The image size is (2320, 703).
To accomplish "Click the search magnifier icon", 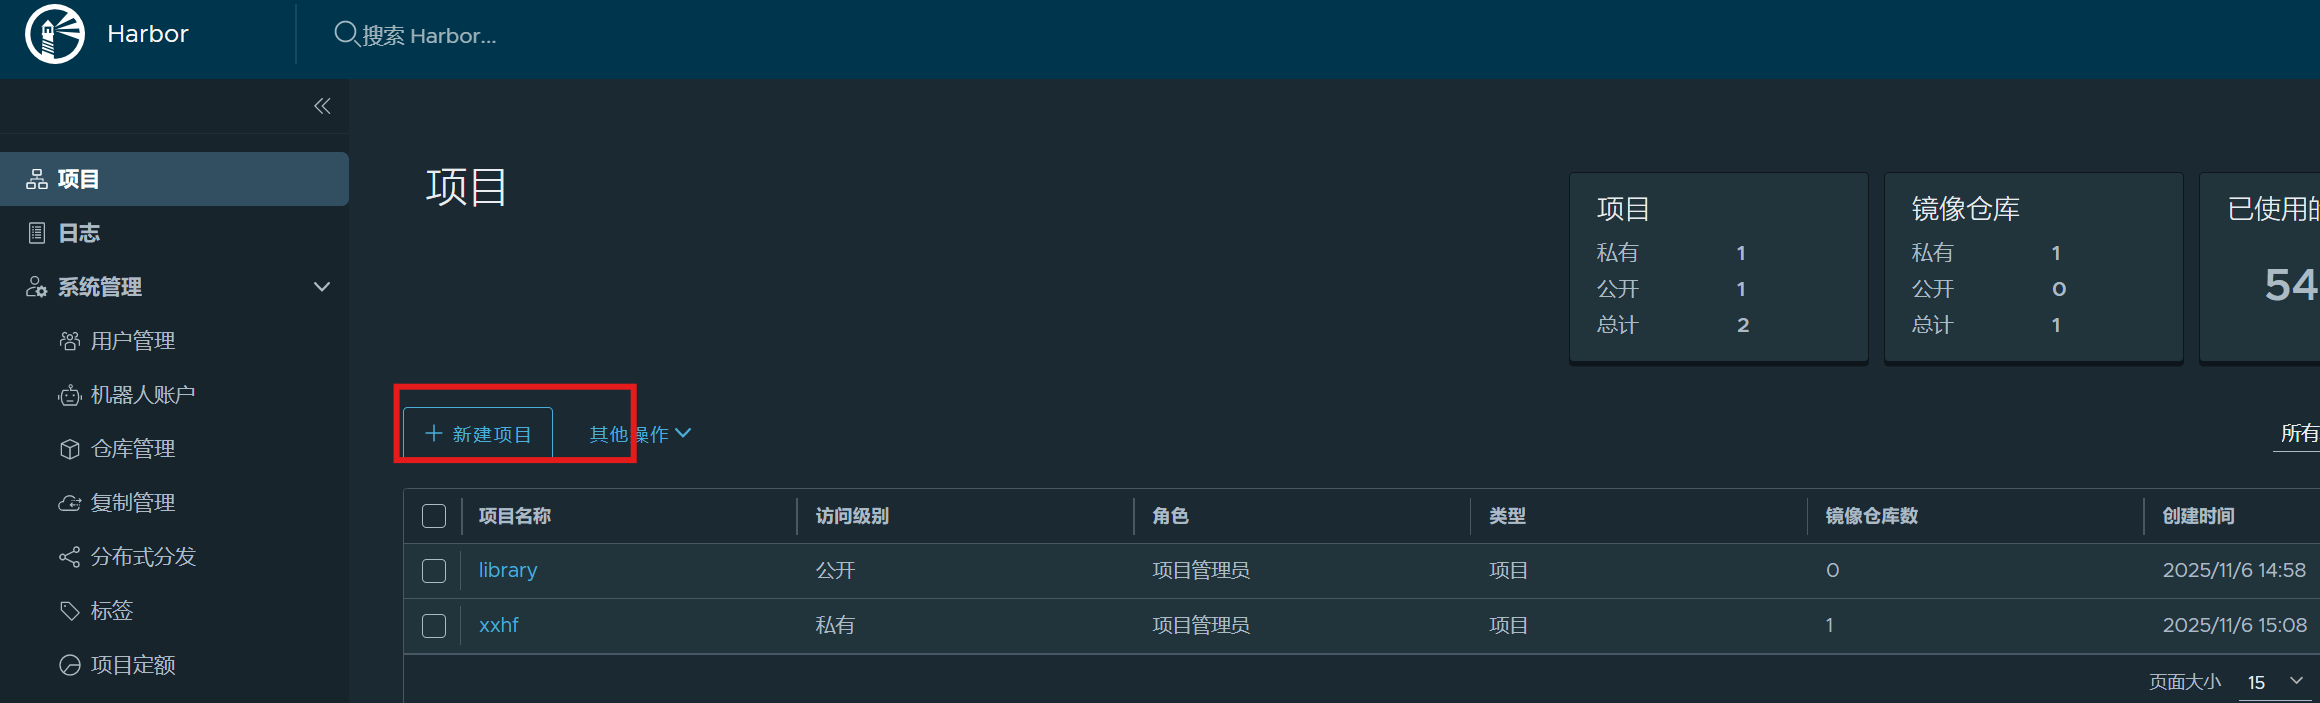I will 346,34.
